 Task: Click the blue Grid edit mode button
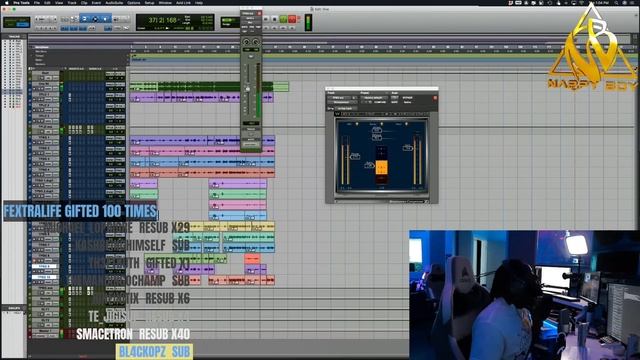pos(22,25)
